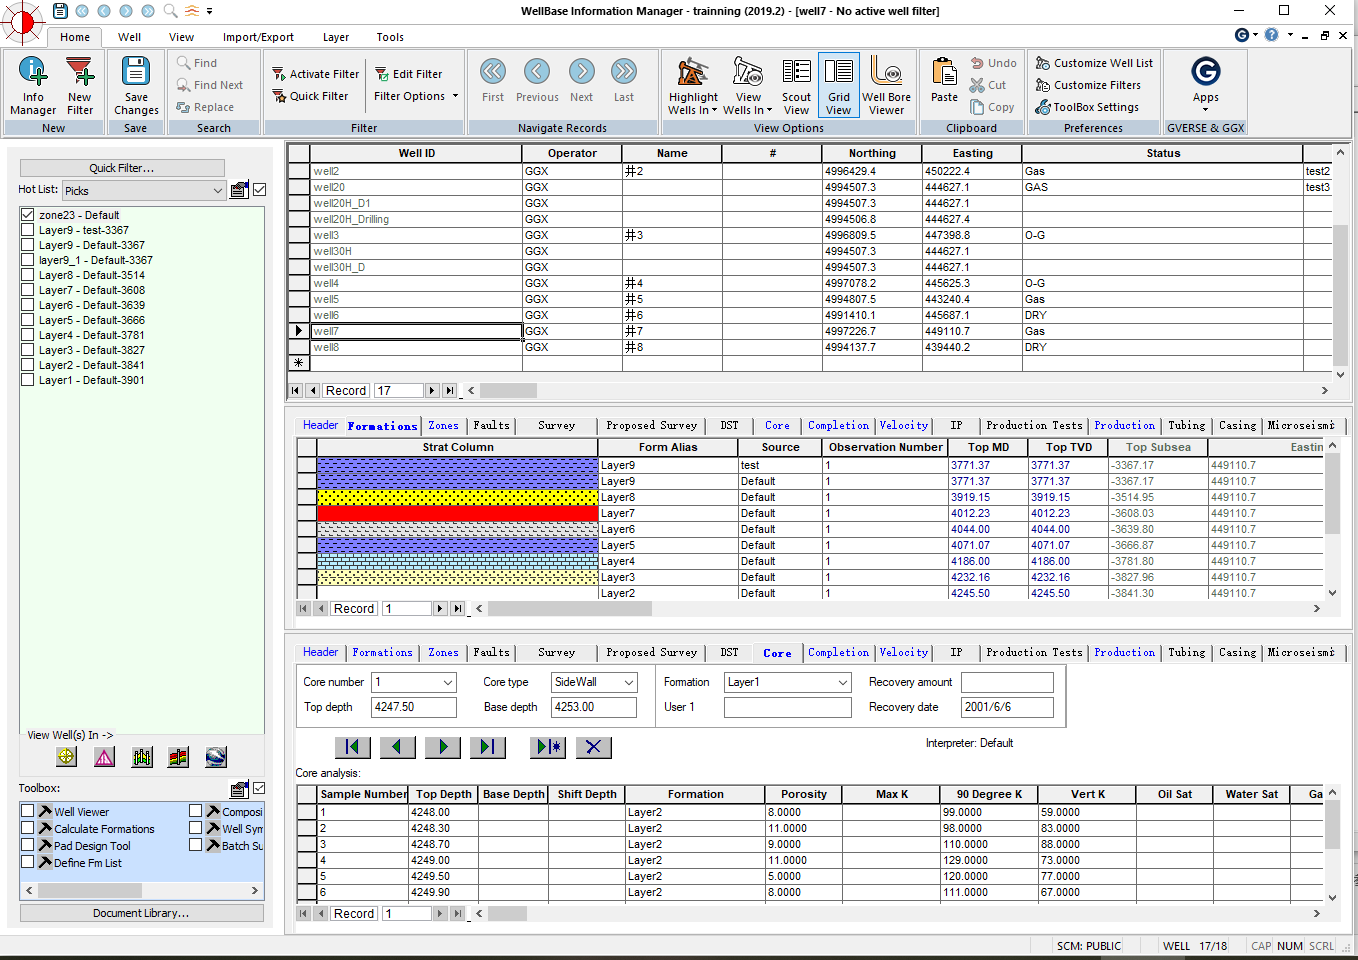Click the Quick Filter... button
Image resolution: width=1358 pixels, height=960 pixels.
(122, 168)
